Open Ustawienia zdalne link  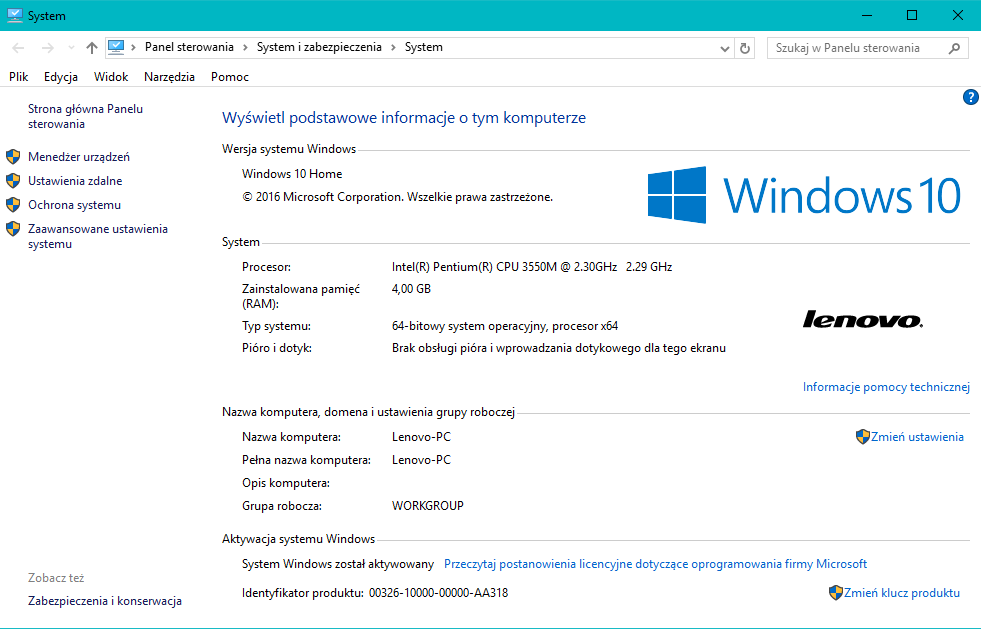(x=75, y=181)
